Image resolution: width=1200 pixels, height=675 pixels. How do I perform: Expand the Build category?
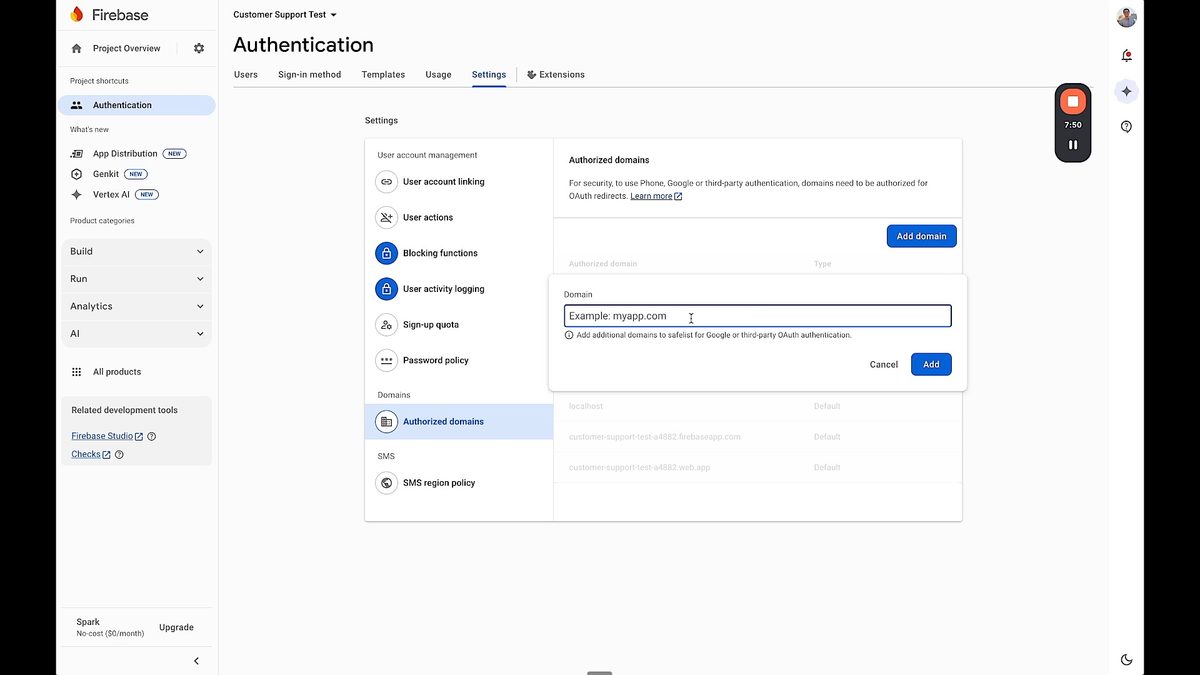(x=137, y=252)
